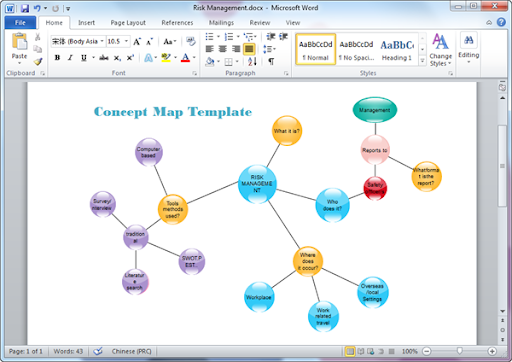Open the font name dropdown
Screen dimensions: 512x362
tap(102, 41)
